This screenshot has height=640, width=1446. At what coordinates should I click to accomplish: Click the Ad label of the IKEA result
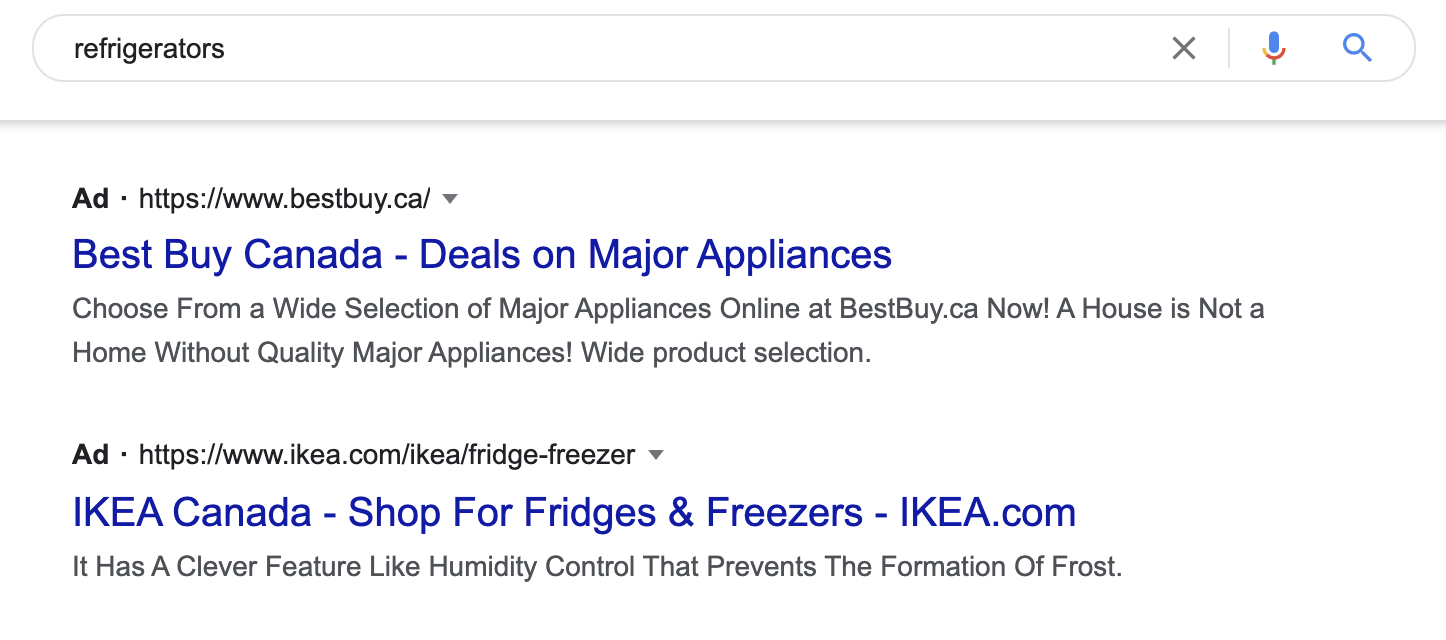tap(90, 456)
